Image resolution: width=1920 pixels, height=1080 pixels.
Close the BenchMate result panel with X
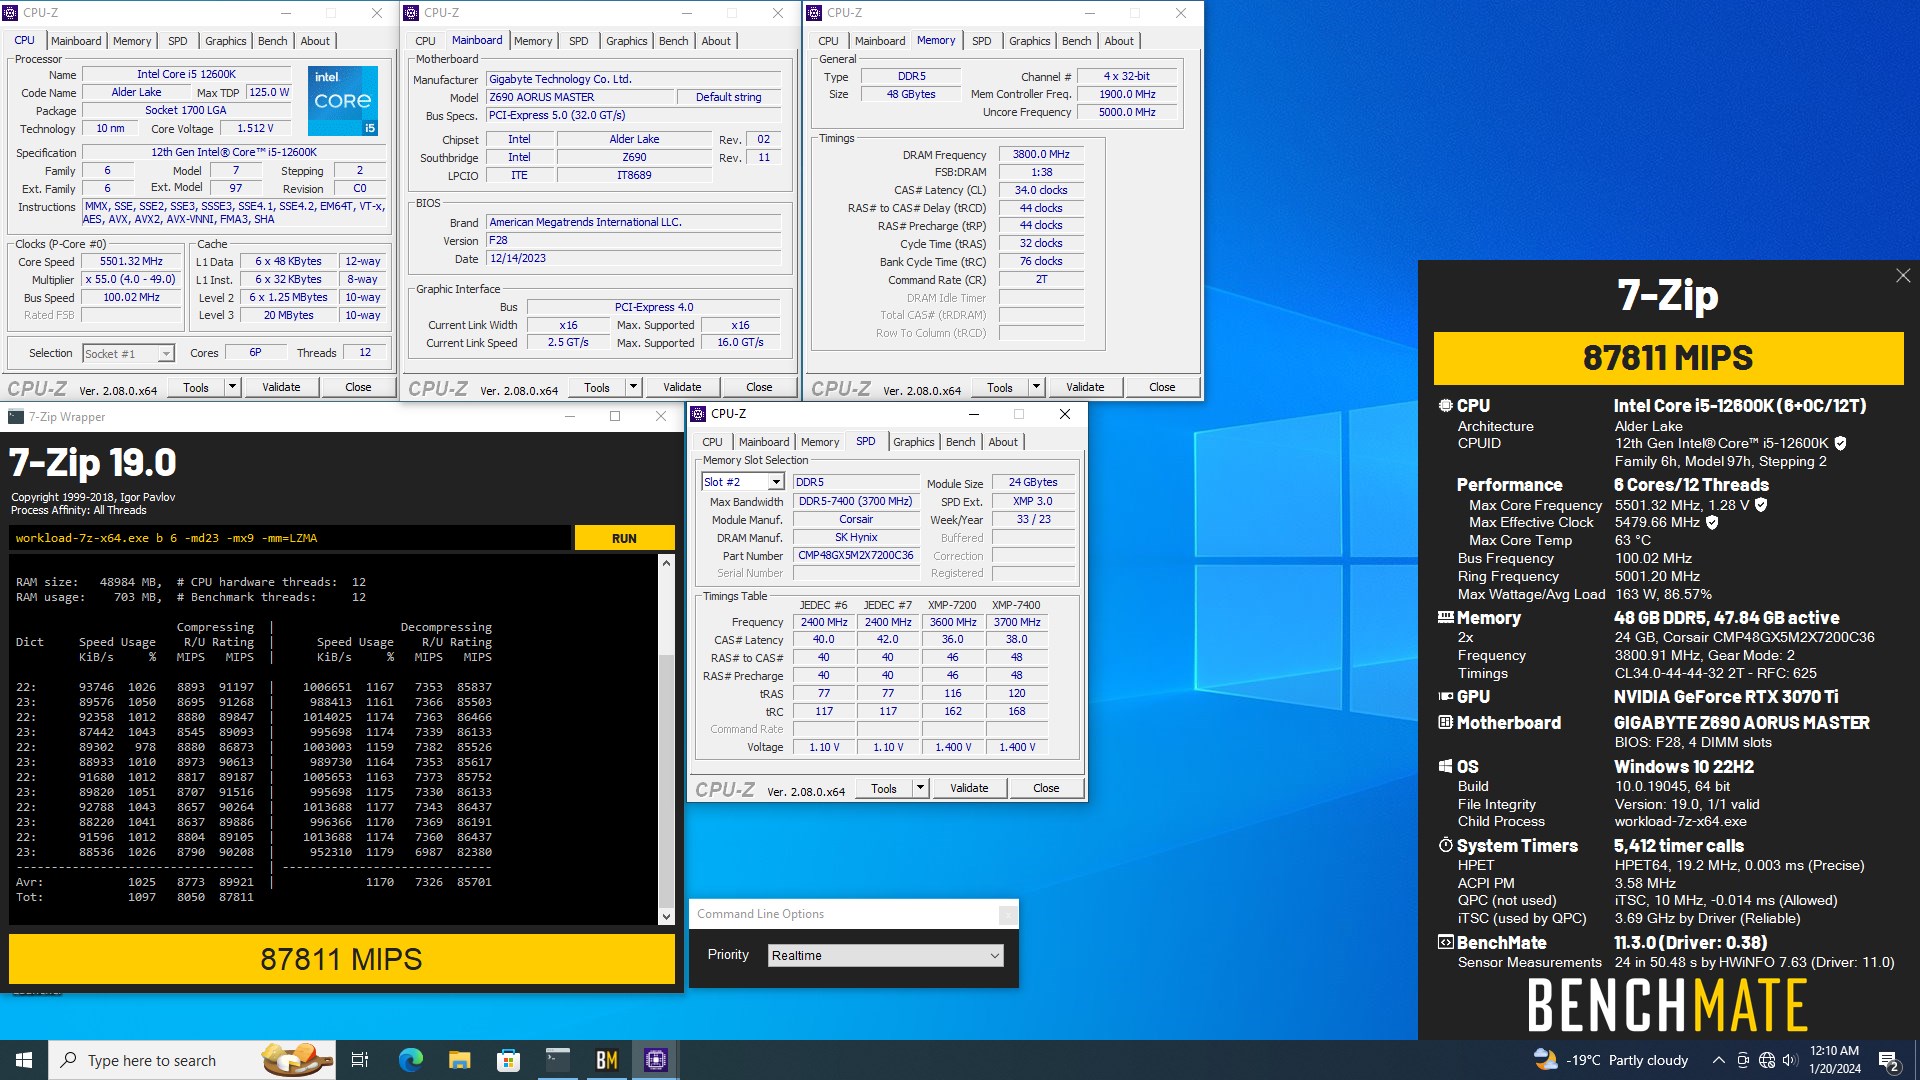point(1903,276)
